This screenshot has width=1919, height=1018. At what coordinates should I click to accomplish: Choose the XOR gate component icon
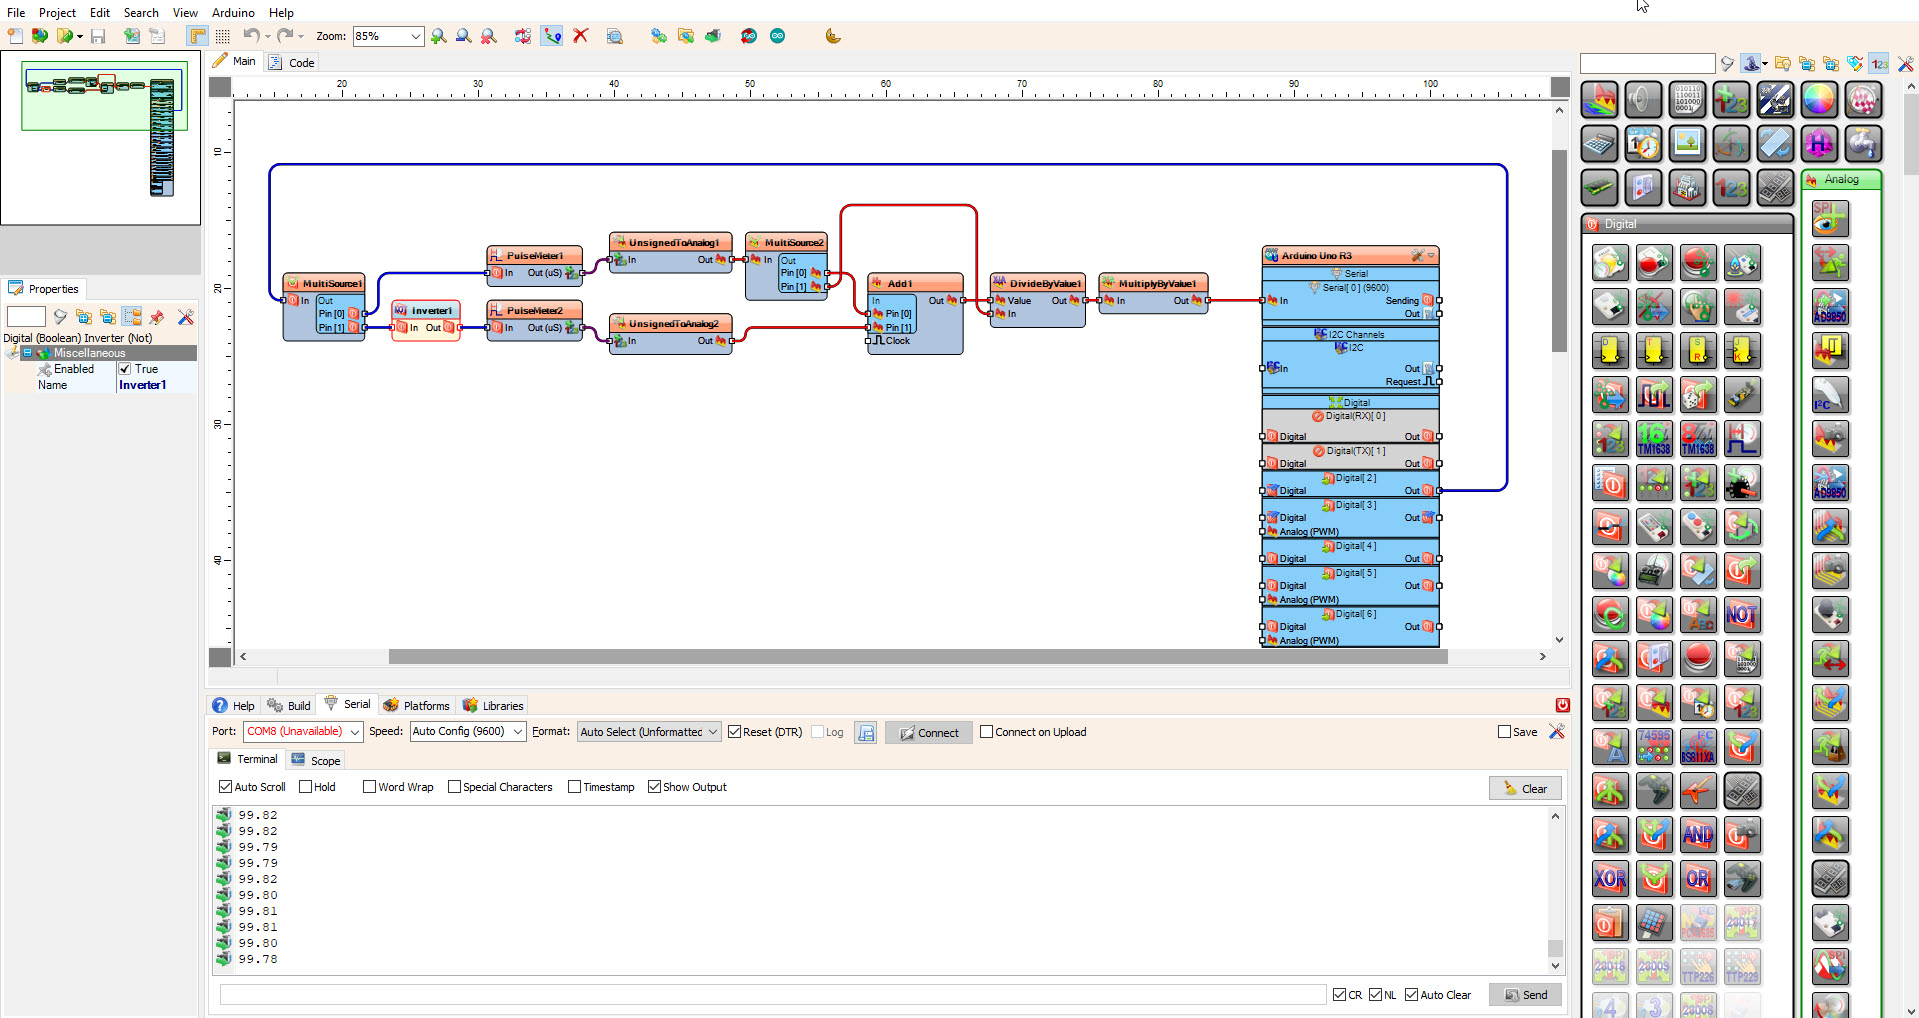(1609, 879)
